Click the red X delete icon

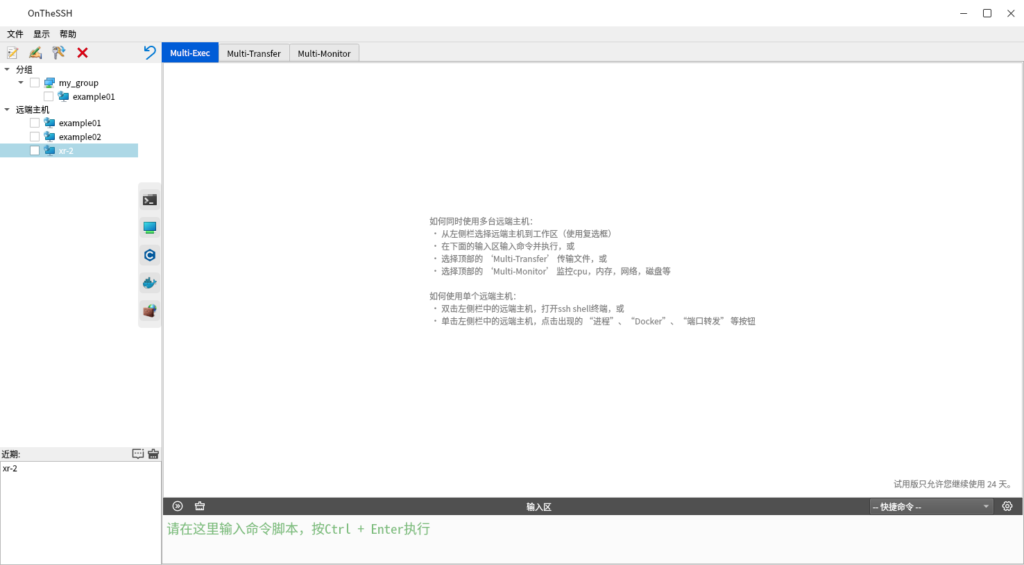pyautogui.click(x=82, y=52)
